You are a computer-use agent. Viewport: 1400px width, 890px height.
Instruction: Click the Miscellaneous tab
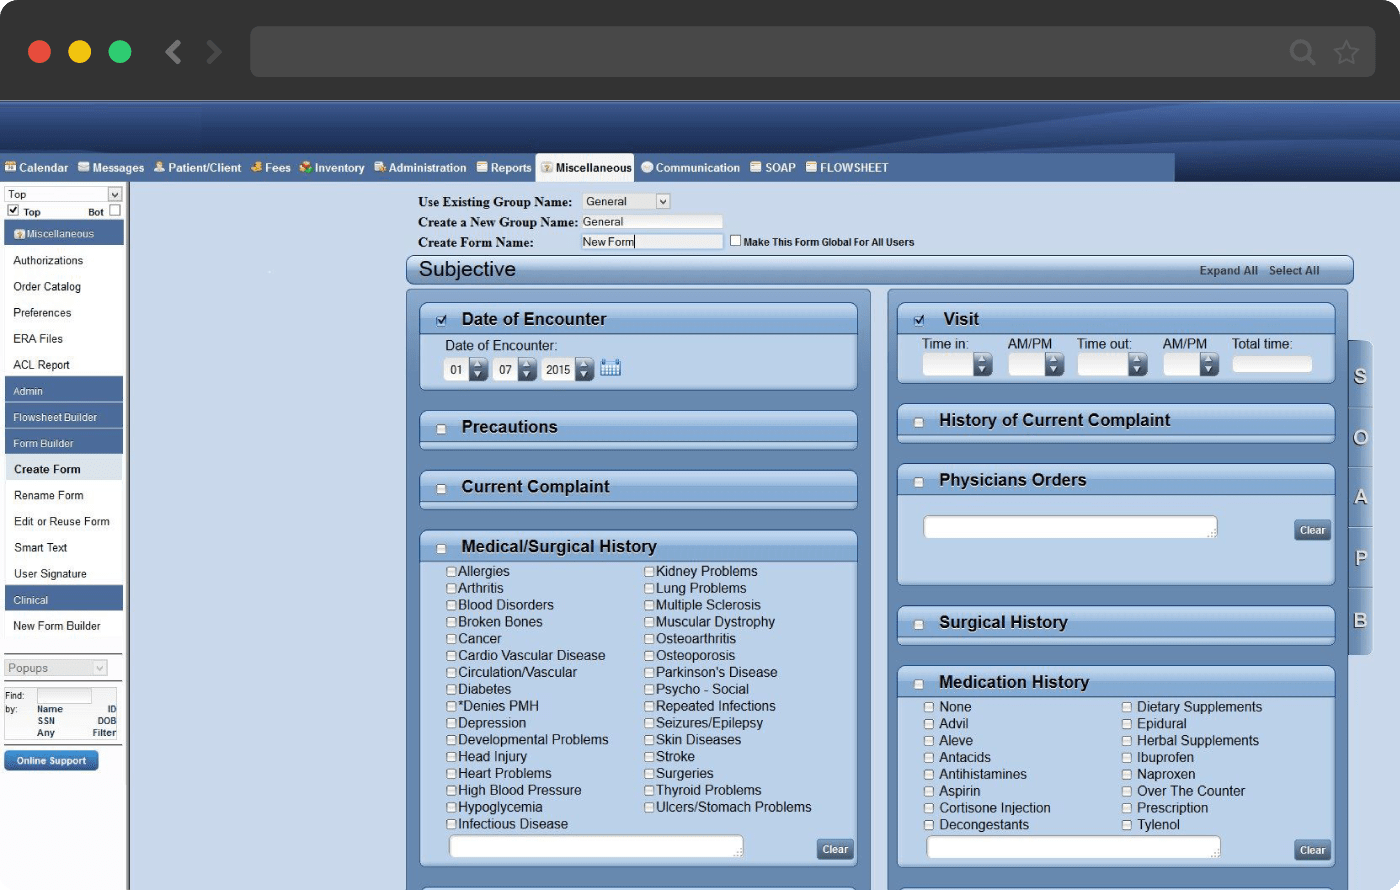586,167
